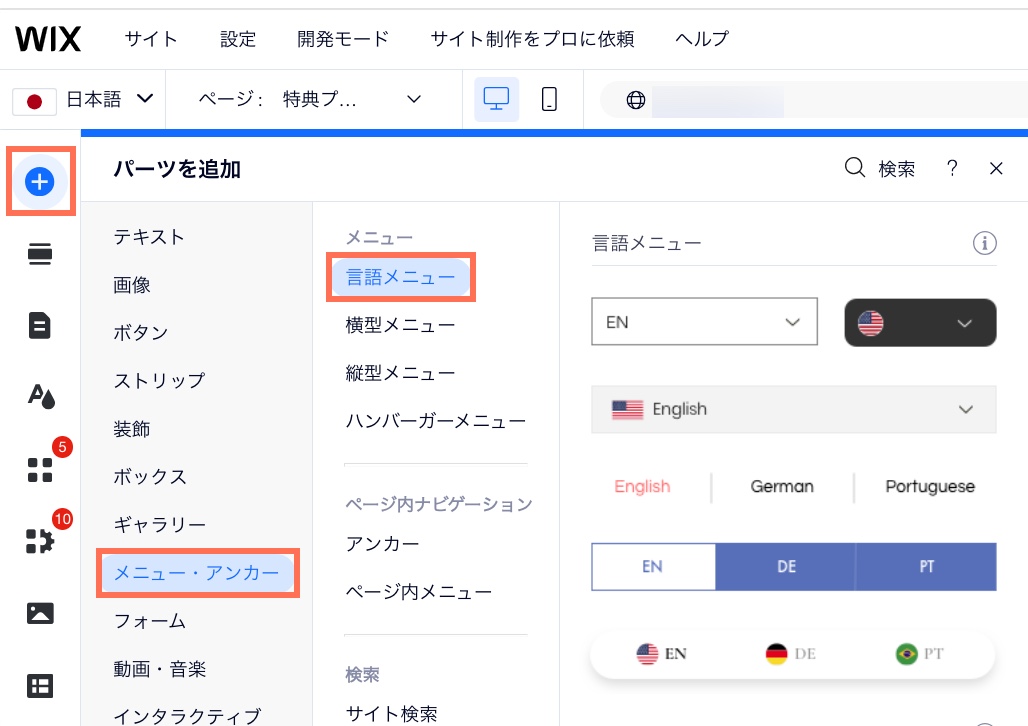The height and width of the screenshot is (726, 1028).
Task: Click the help question mark in the panel header
Action: (x=951, y=169)
